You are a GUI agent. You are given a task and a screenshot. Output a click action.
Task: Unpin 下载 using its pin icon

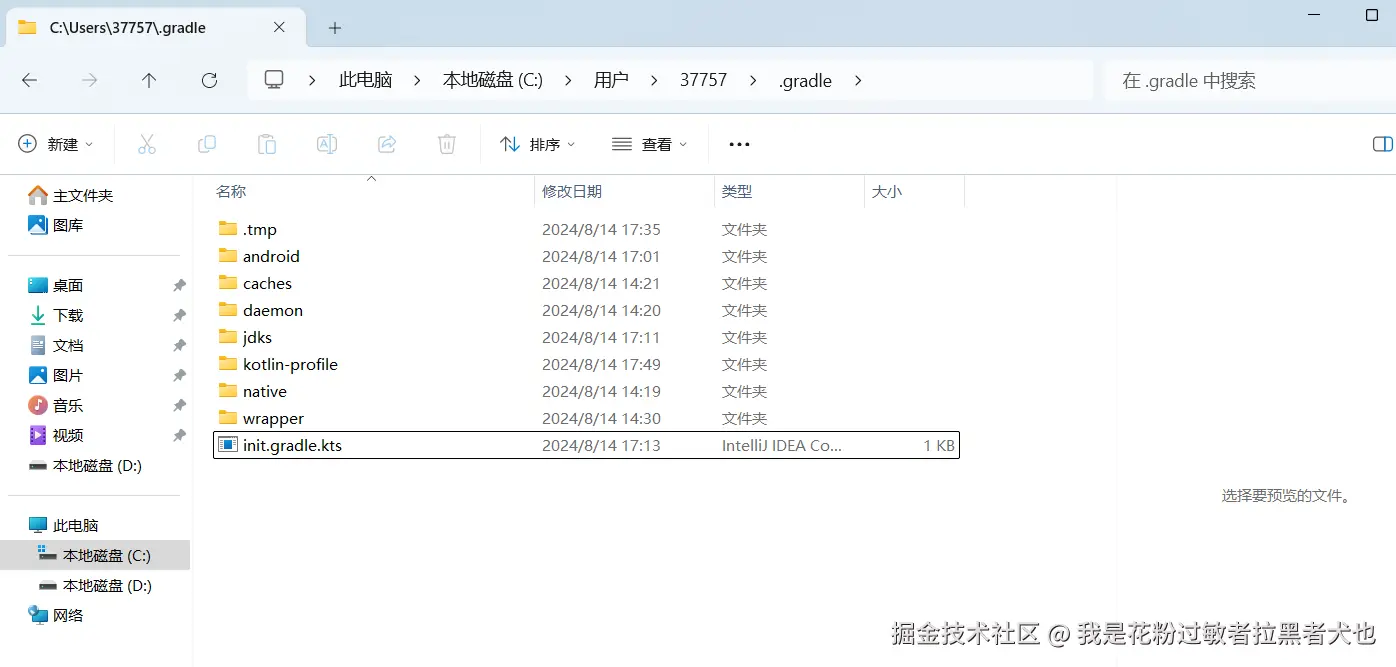[x=179, y=315]
